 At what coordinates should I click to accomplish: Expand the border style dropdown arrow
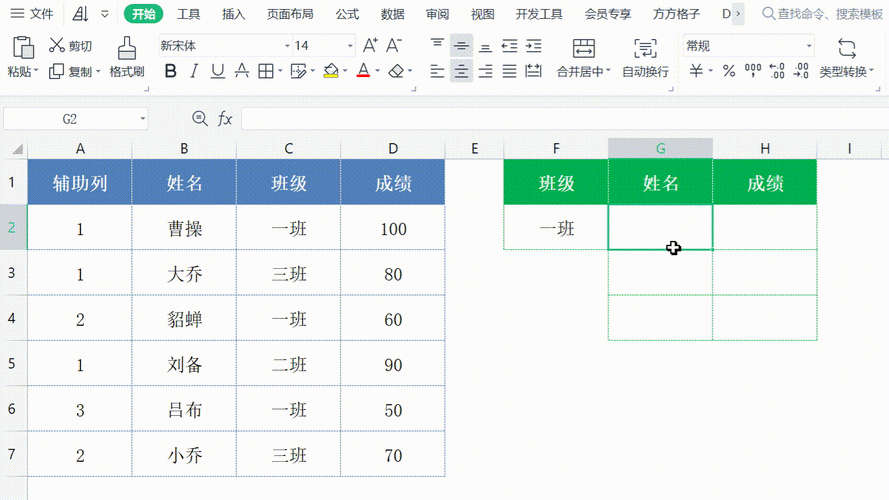(280, 71)
